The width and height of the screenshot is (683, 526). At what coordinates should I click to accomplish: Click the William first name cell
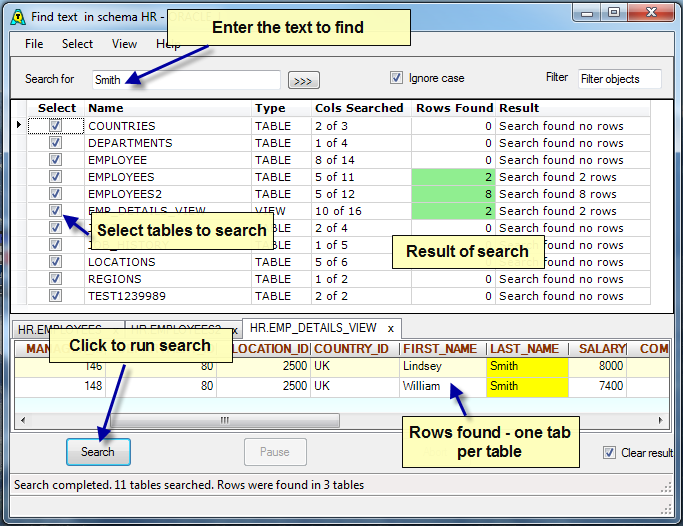pyautogui.click(x=443, y=387)
